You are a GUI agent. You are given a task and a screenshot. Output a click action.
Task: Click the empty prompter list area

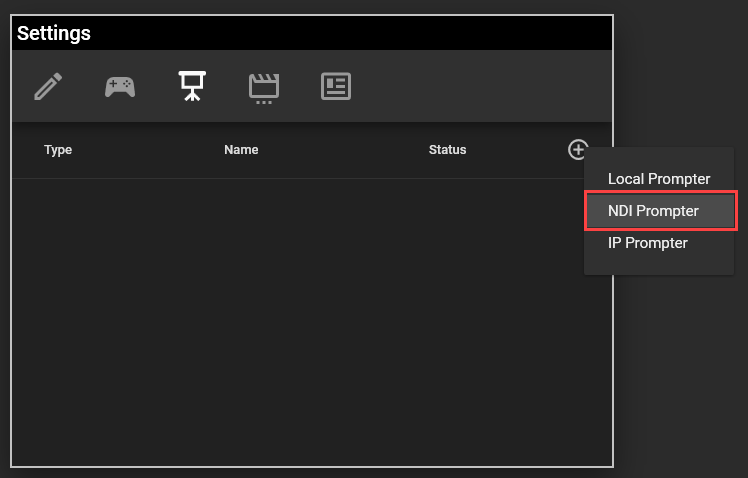click(300, 320)
